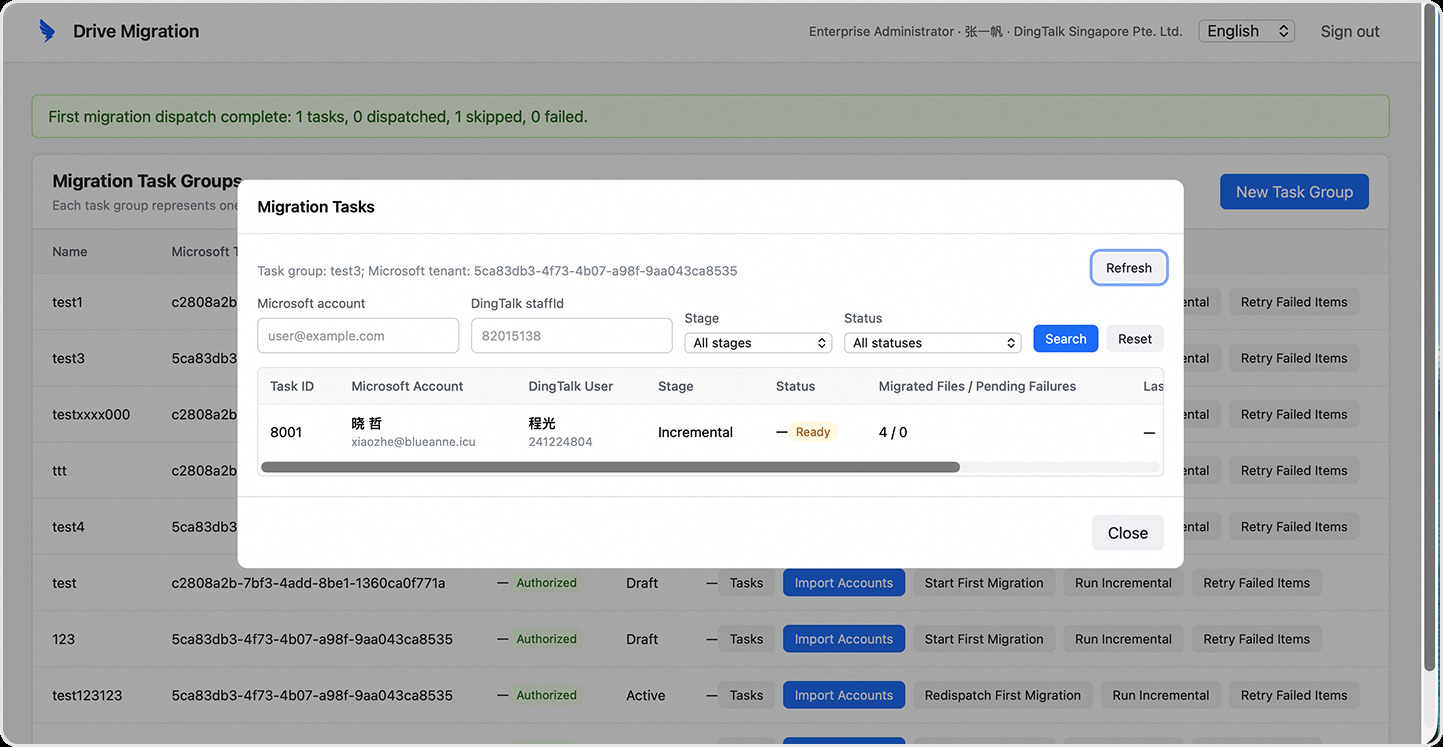
Task: Run Incremental for test123123 row
Action: [x=1160, y=695]
